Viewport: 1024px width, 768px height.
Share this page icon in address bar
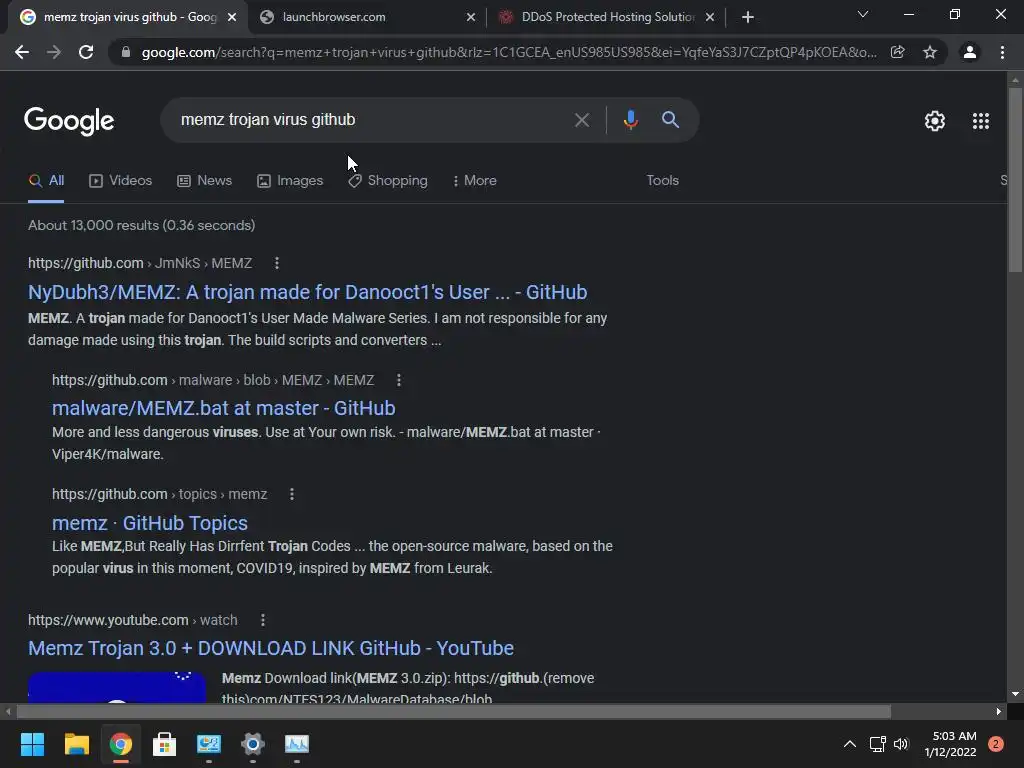(x=898, y=52)
